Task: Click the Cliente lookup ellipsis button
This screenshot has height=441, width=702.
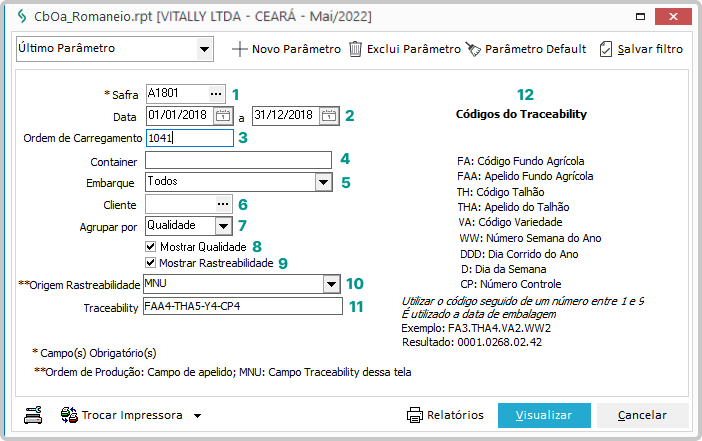Action: (224, 204)
